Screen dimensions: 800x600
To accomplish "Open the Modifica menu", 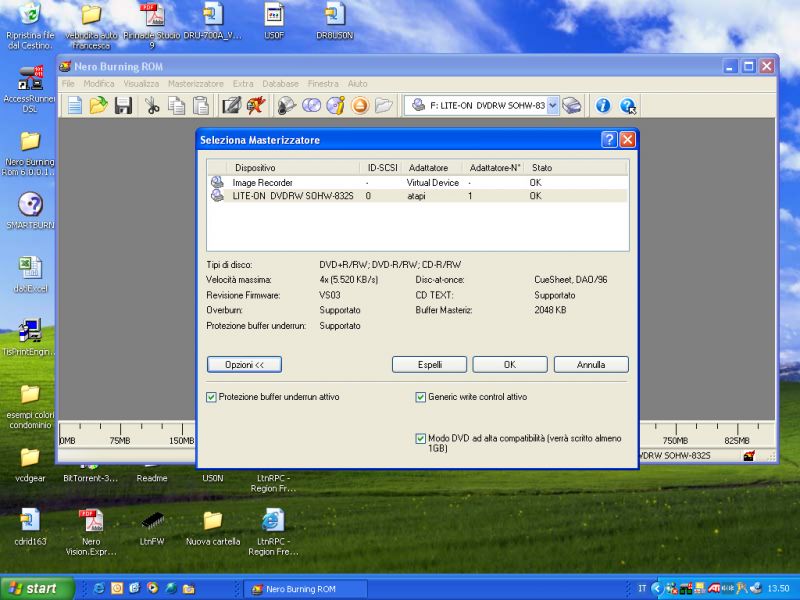I will point(98,84).
